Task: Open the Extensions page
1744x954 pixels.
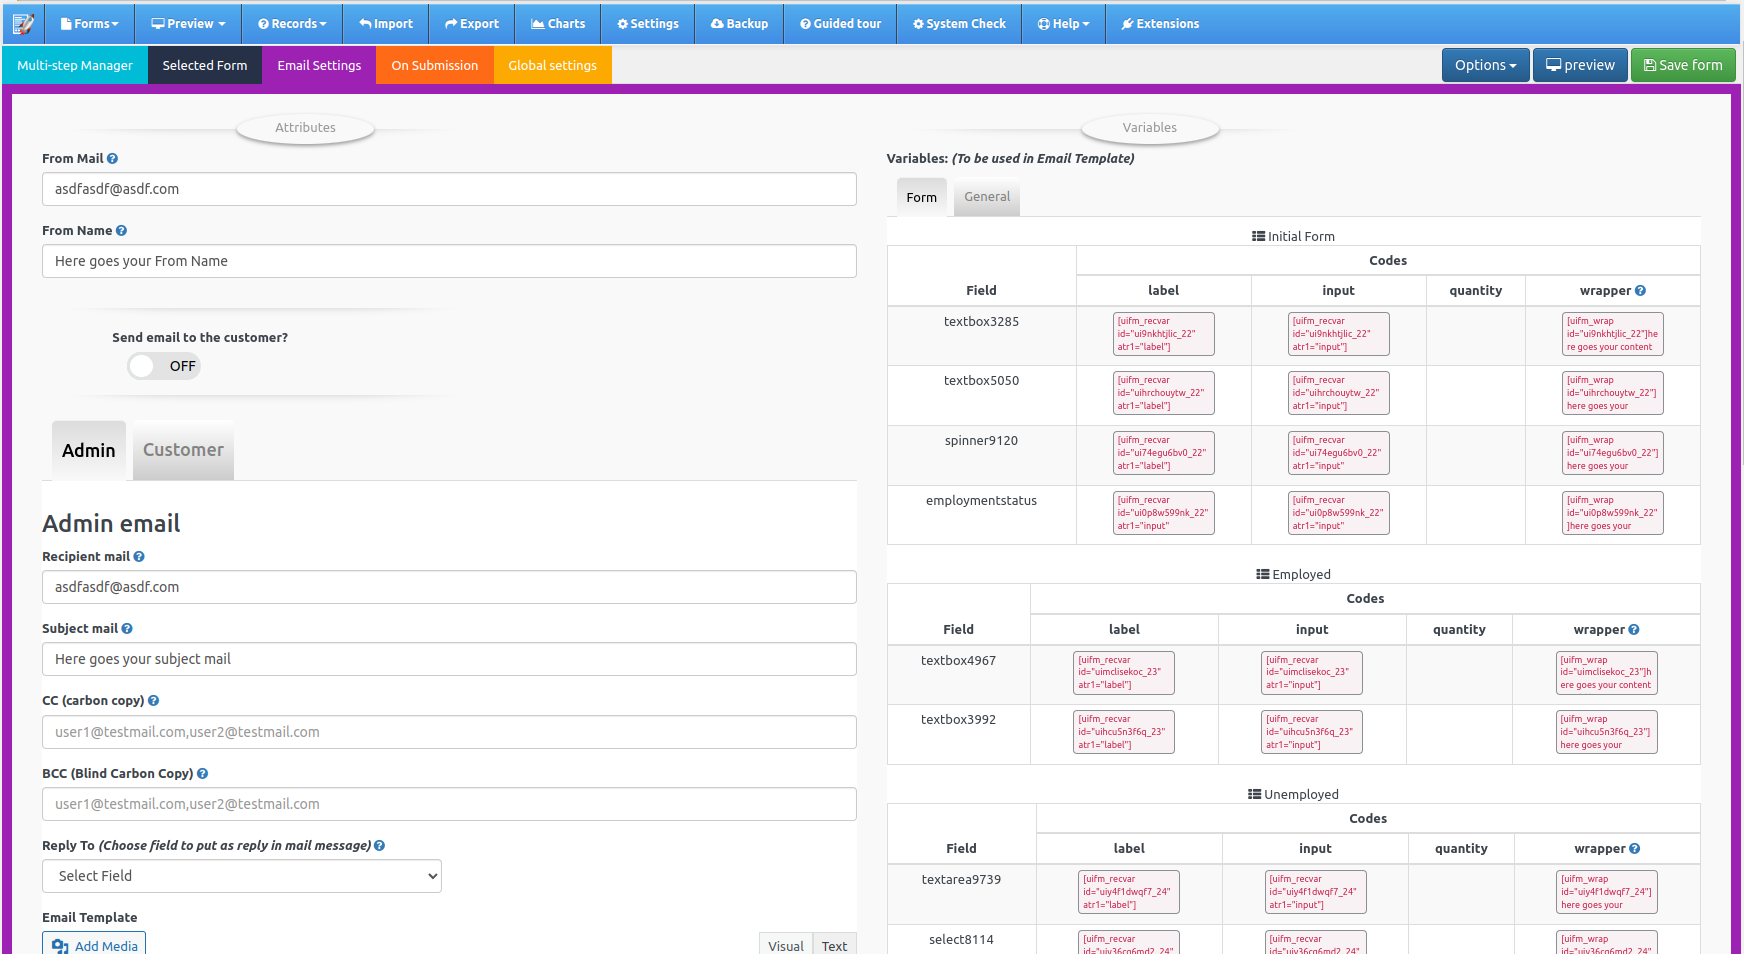Action: pyautogui.click(x=1159, y=23)
